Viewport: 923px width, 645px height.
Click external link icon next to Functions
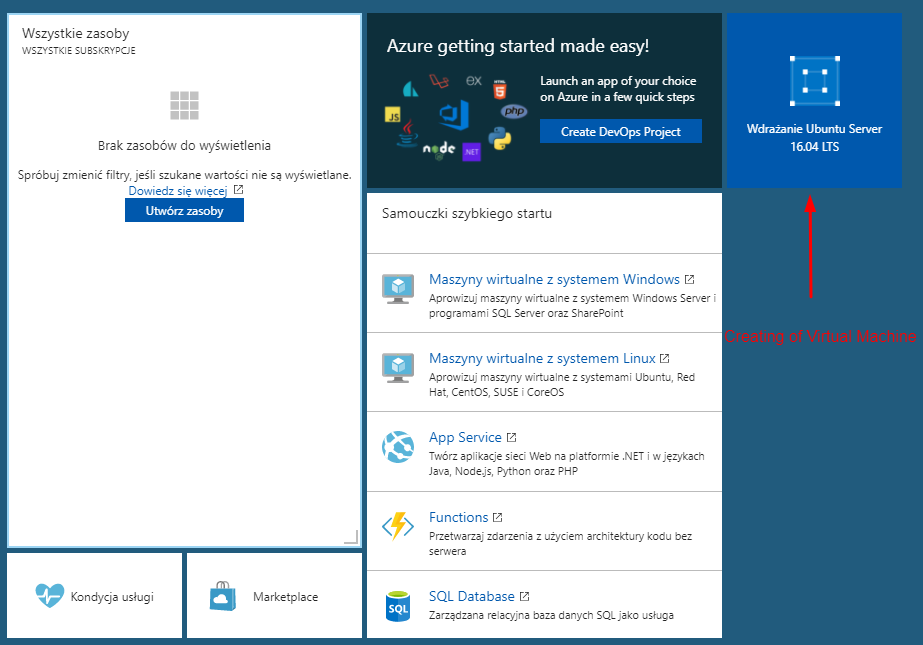497,517
